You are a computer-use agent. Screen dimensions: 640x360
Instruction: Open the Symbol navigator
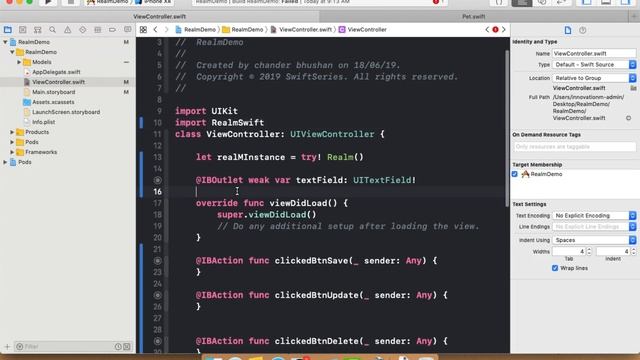(x=38, y=30)
